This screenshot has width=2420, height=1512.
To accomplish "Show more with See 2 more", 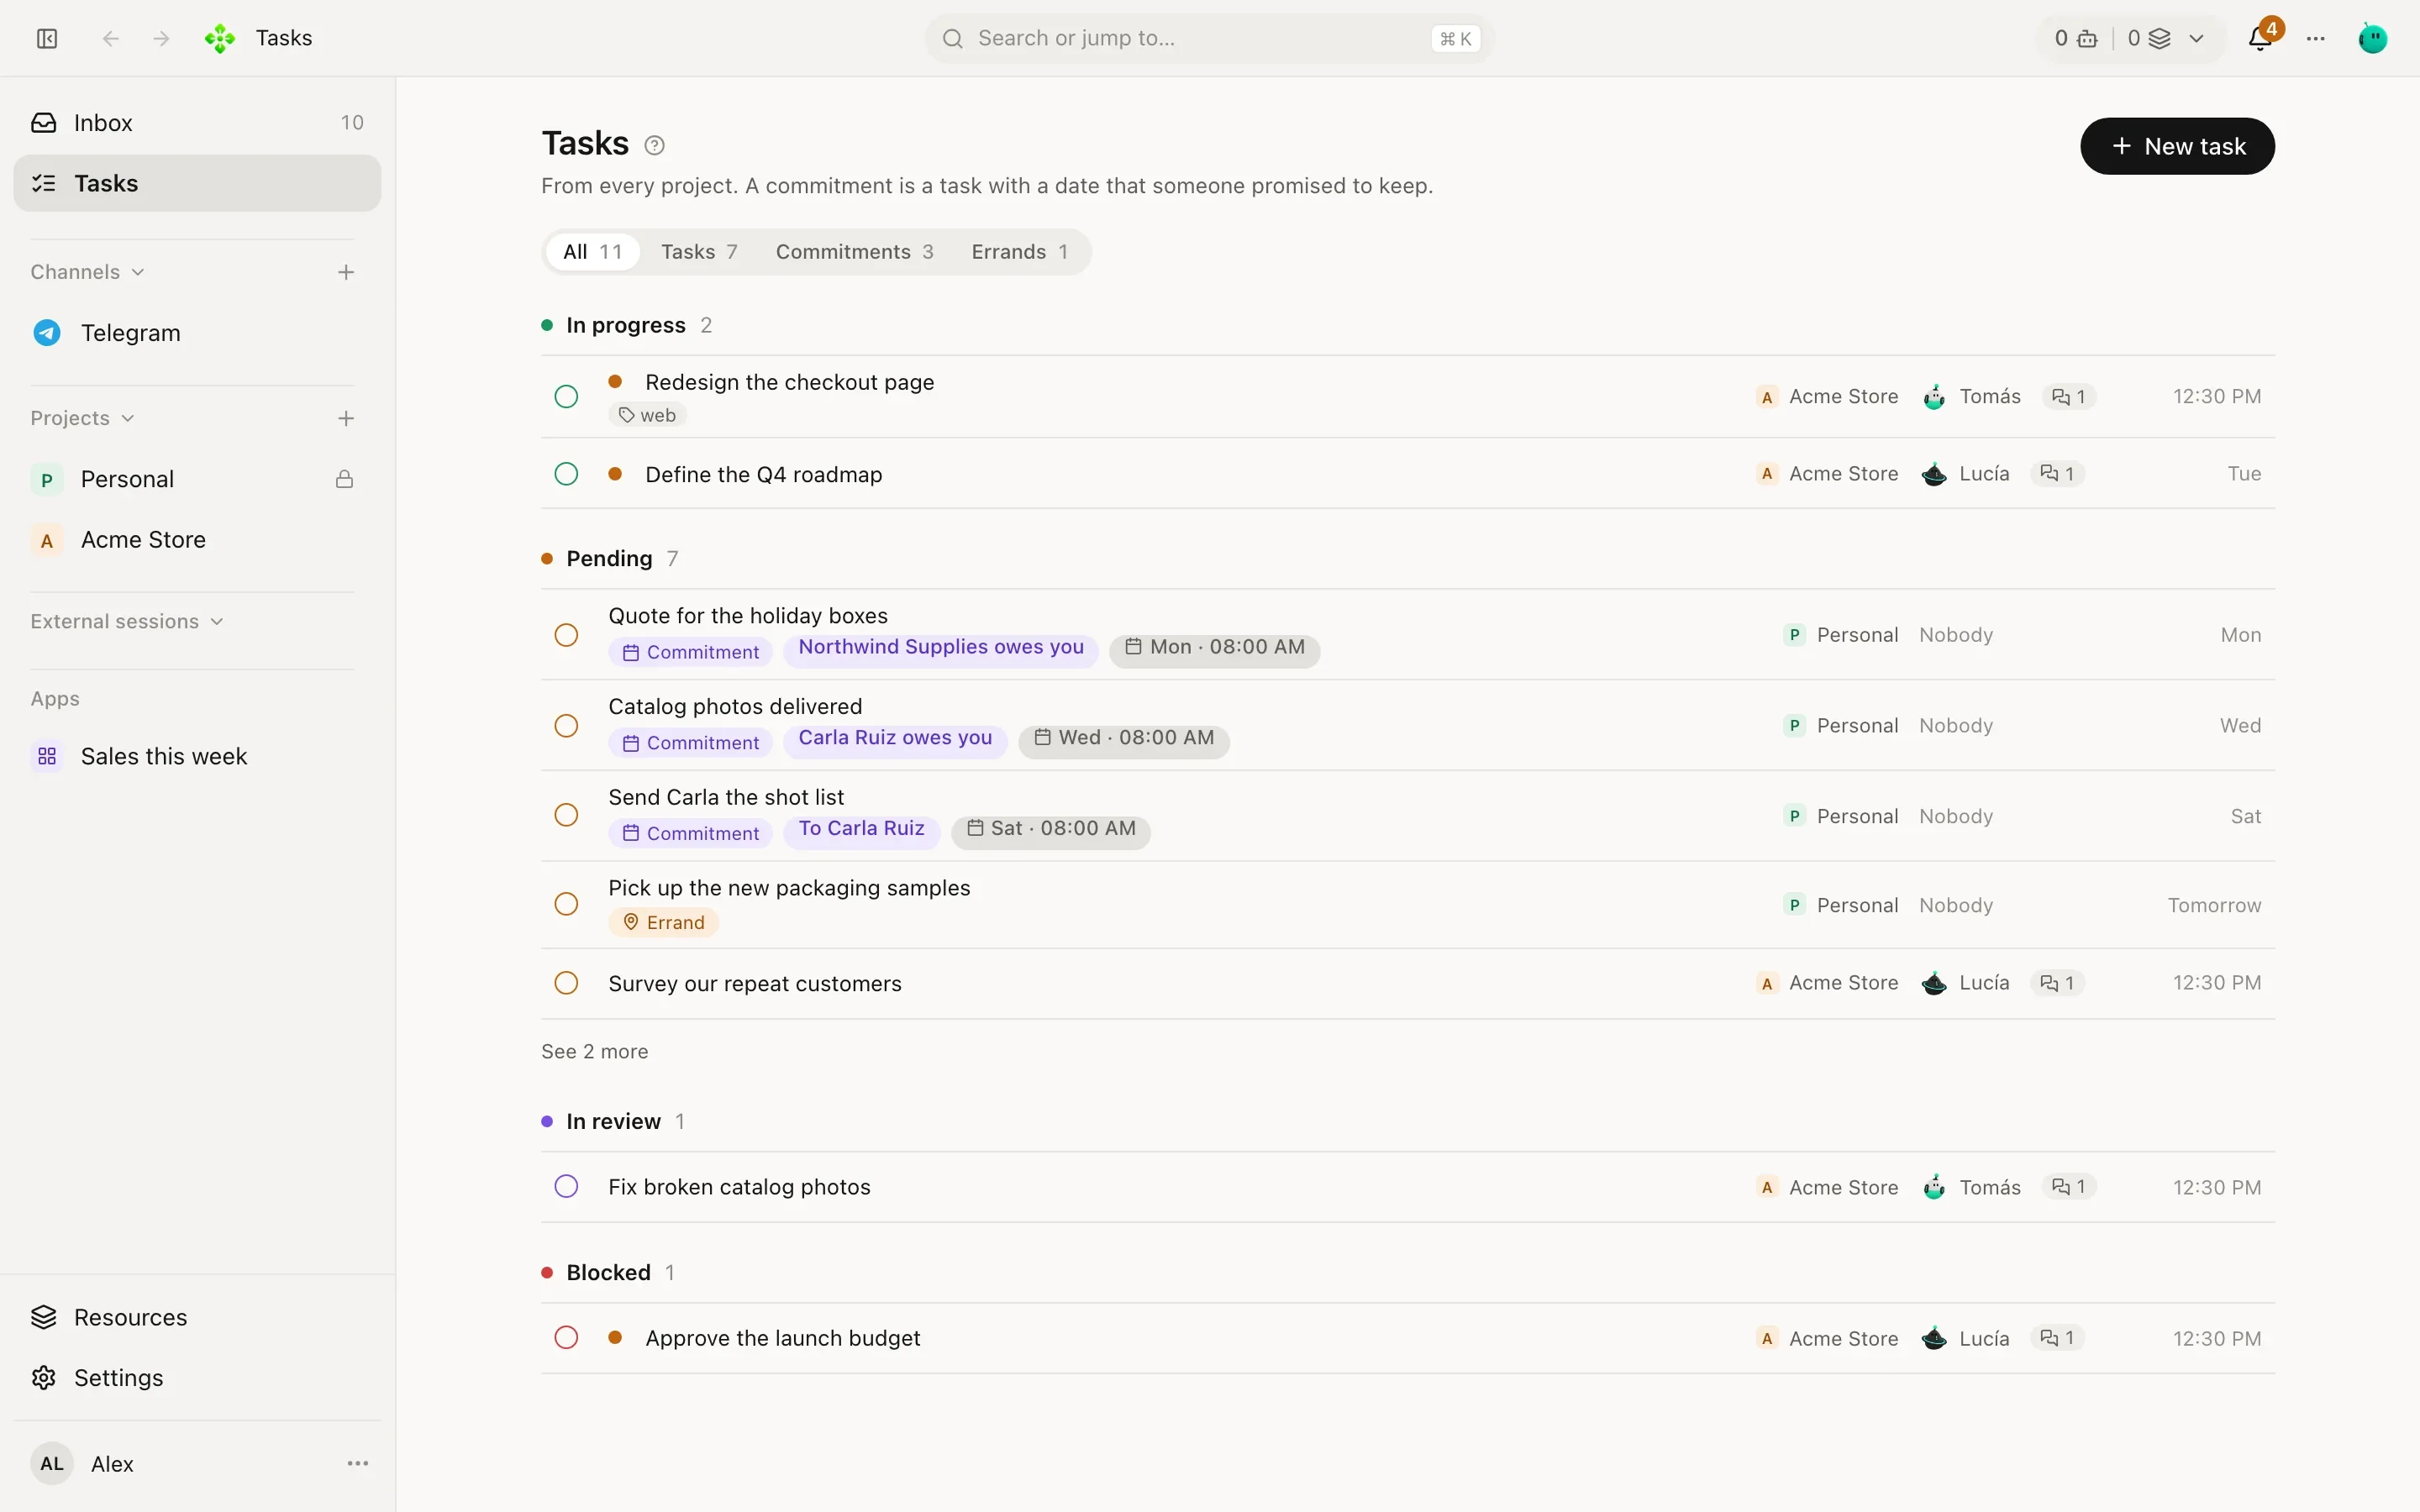I will pos(595,1051).
